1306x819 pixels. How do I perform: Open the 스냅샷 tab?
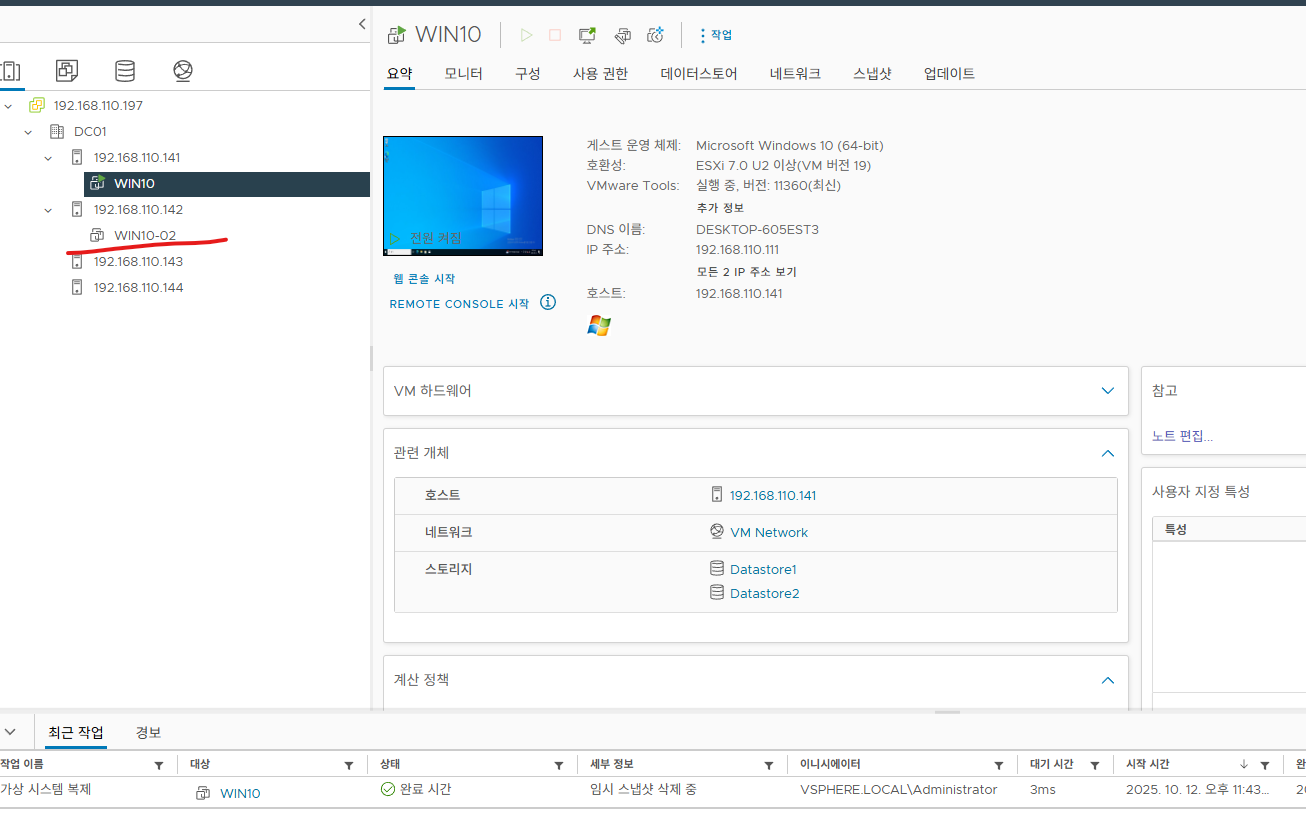click(872, 74)
